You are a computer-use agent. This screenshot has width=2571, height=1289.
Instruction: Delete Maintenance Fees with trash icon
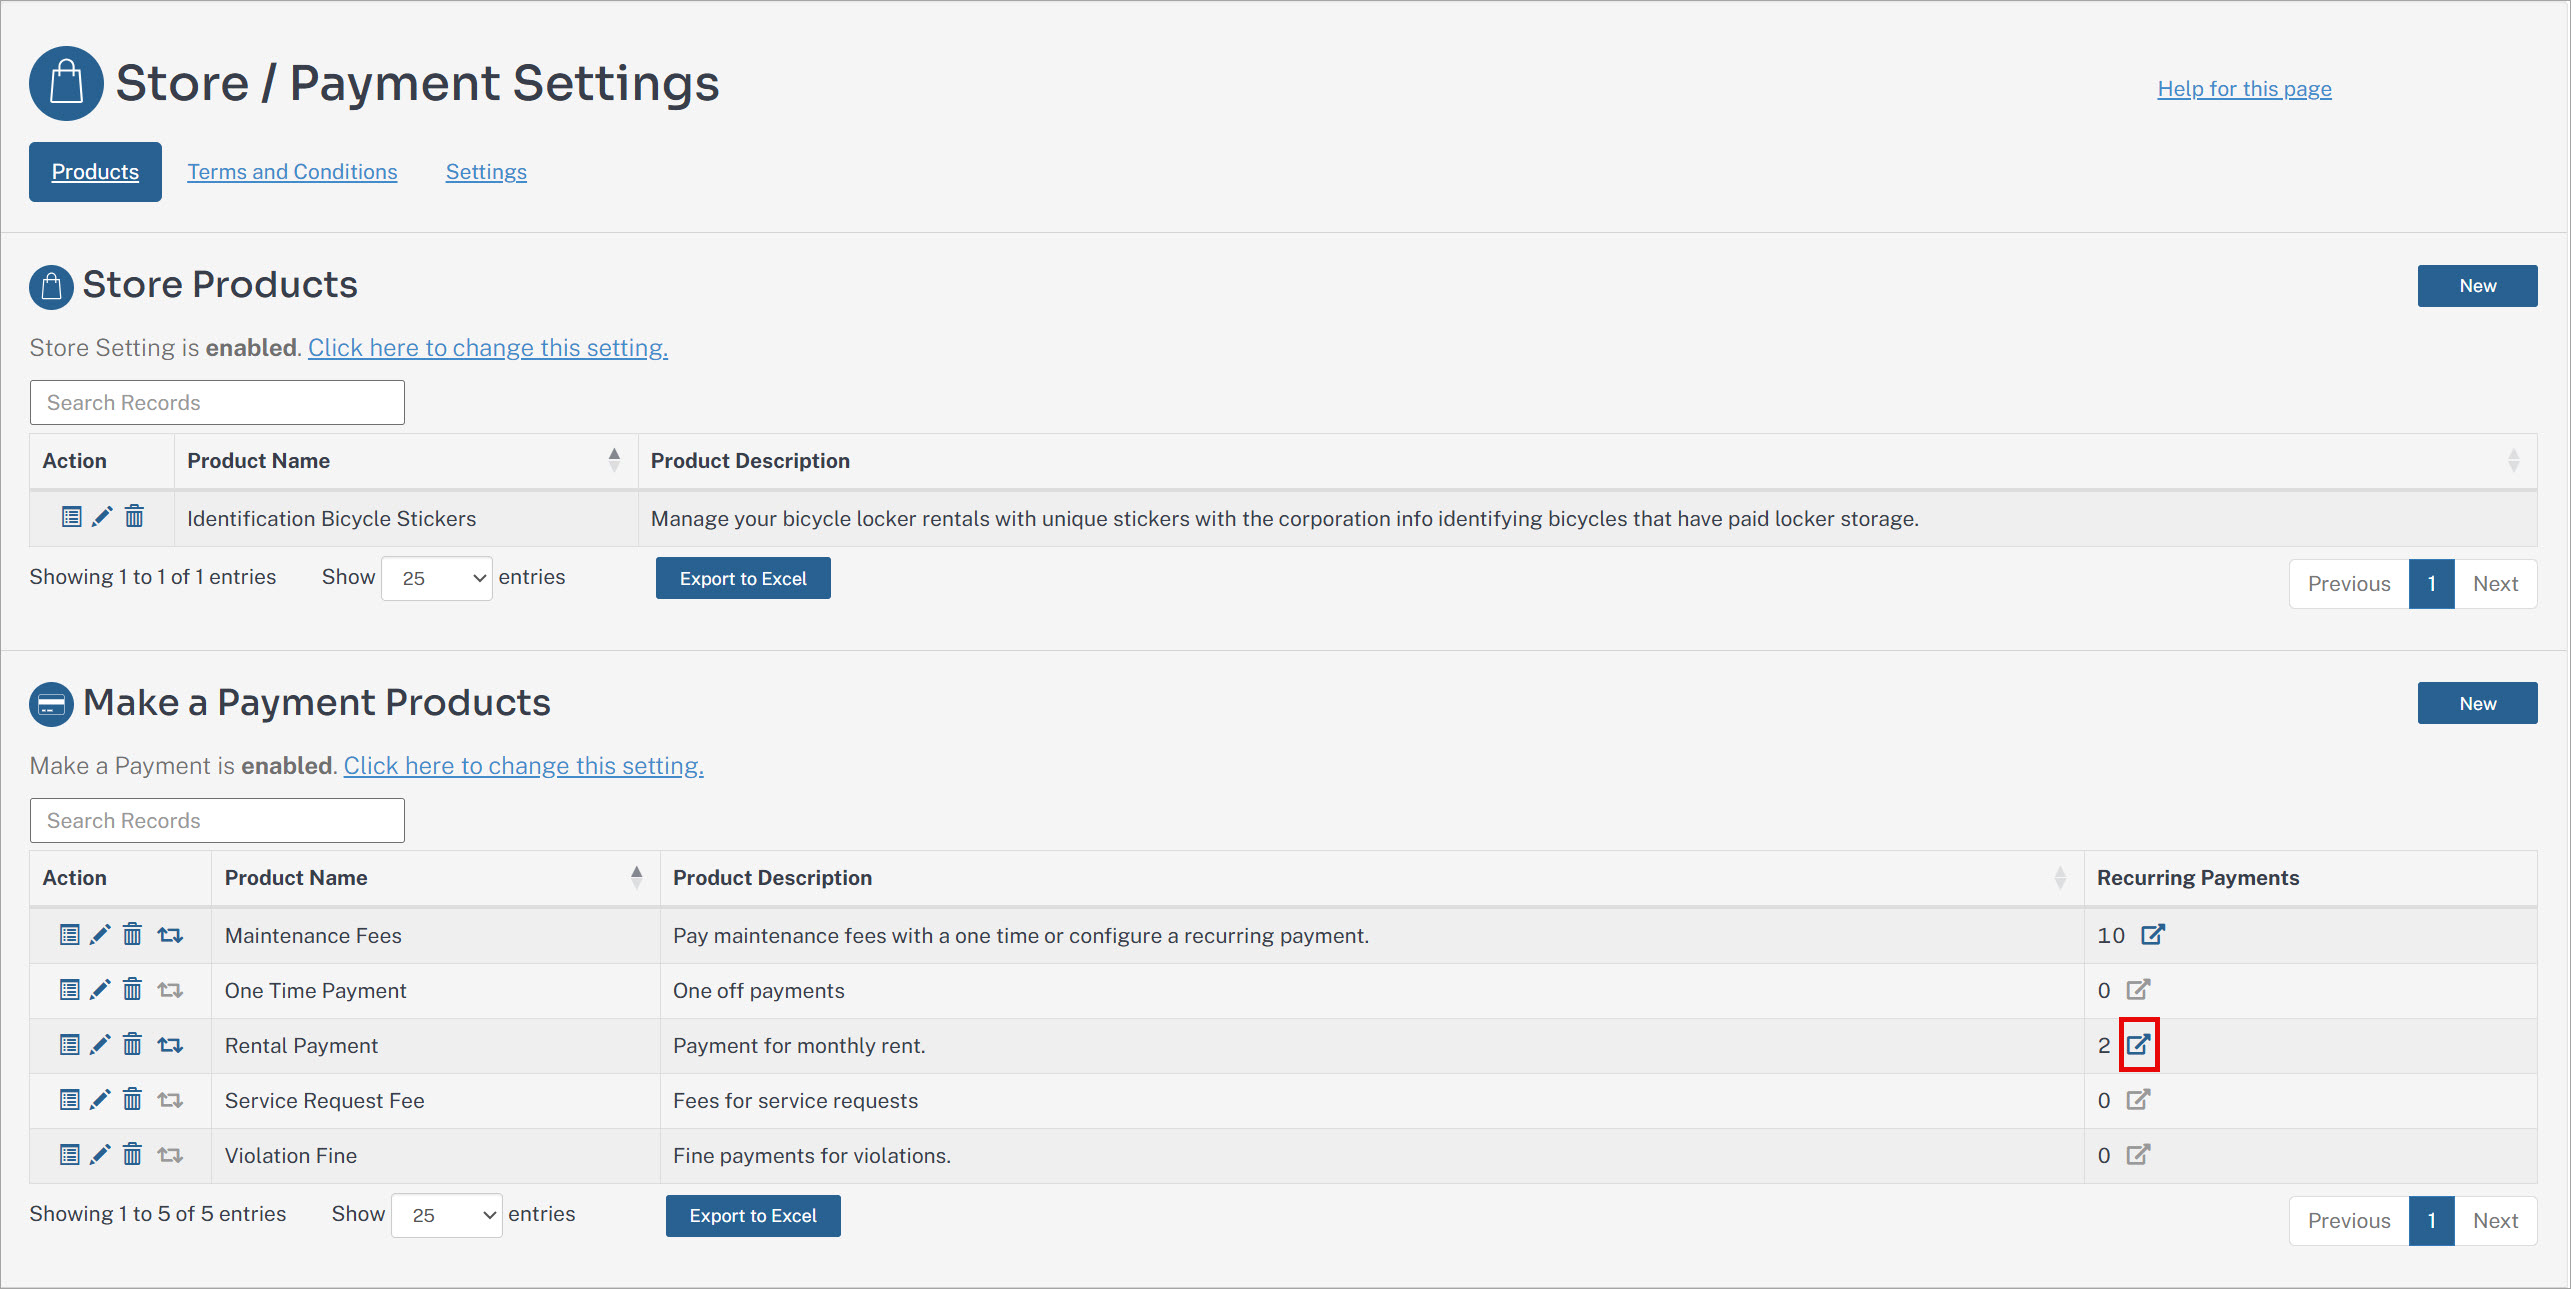click(x=132, y=935)
